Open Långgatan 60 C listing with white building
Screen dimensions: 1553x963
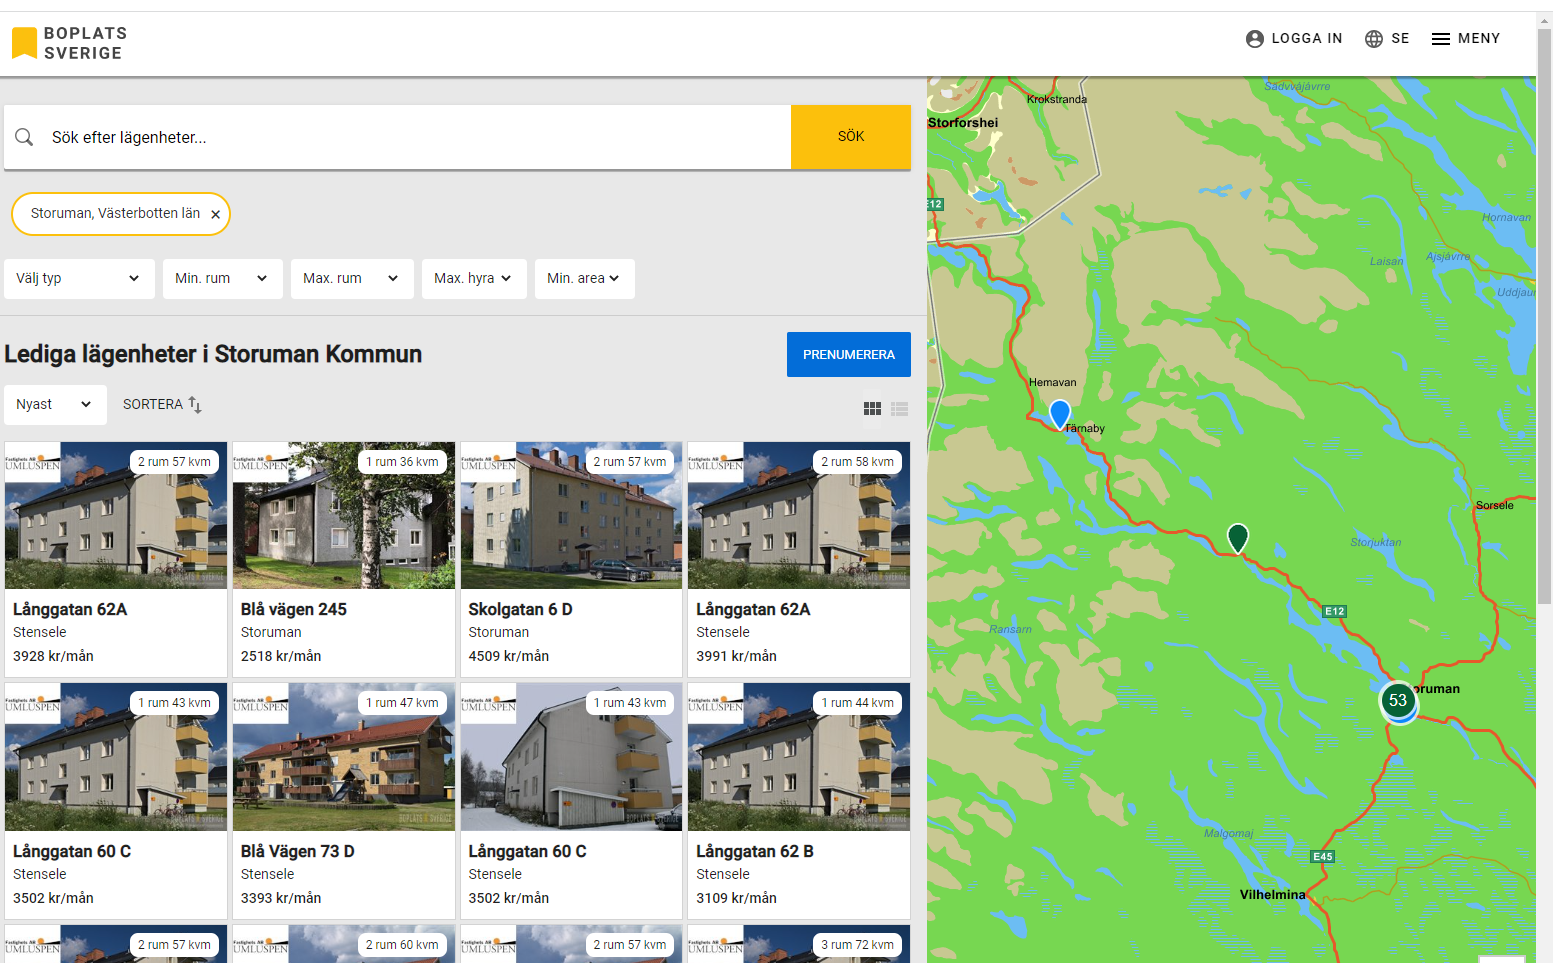(x=571, y=801)
